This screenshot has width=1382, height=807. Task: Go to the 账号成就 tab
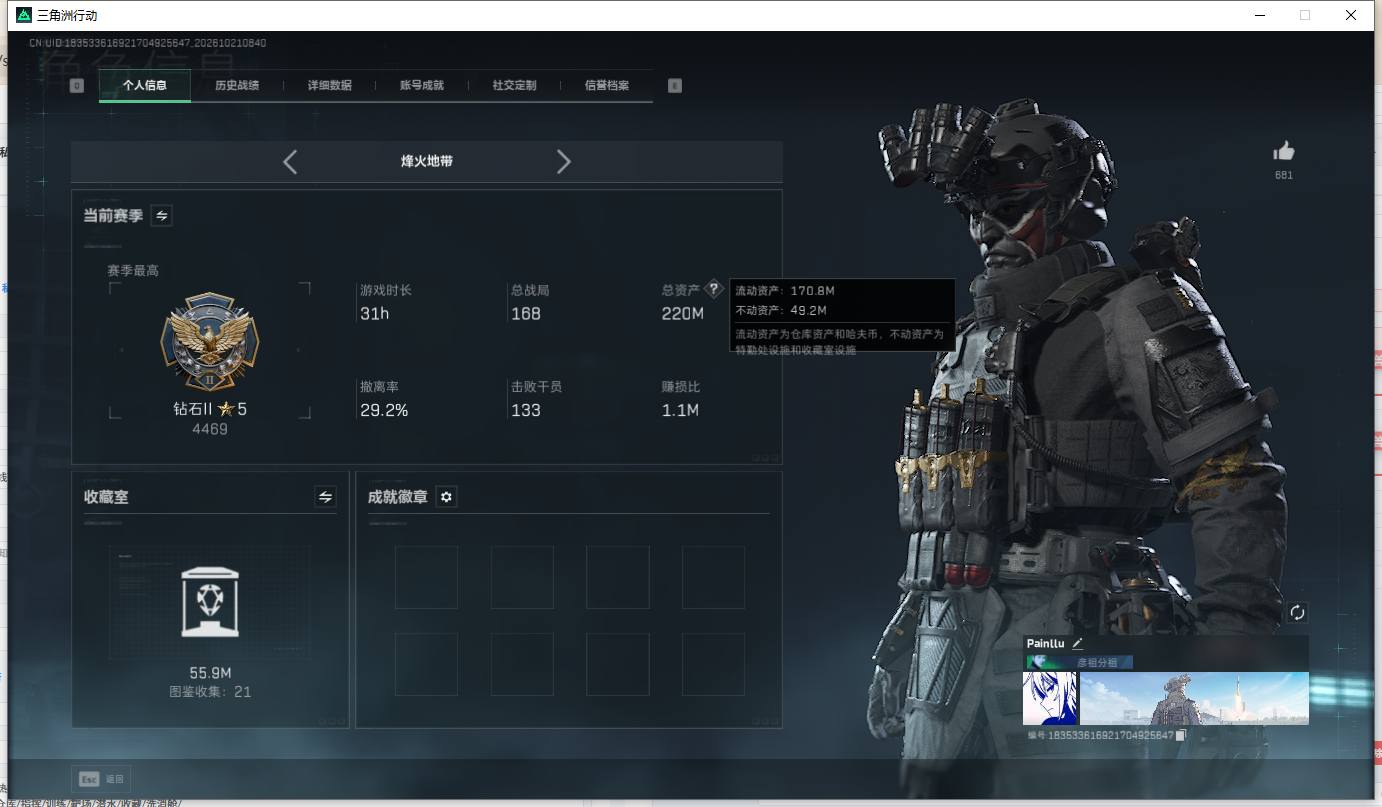(x=422, y=86)
